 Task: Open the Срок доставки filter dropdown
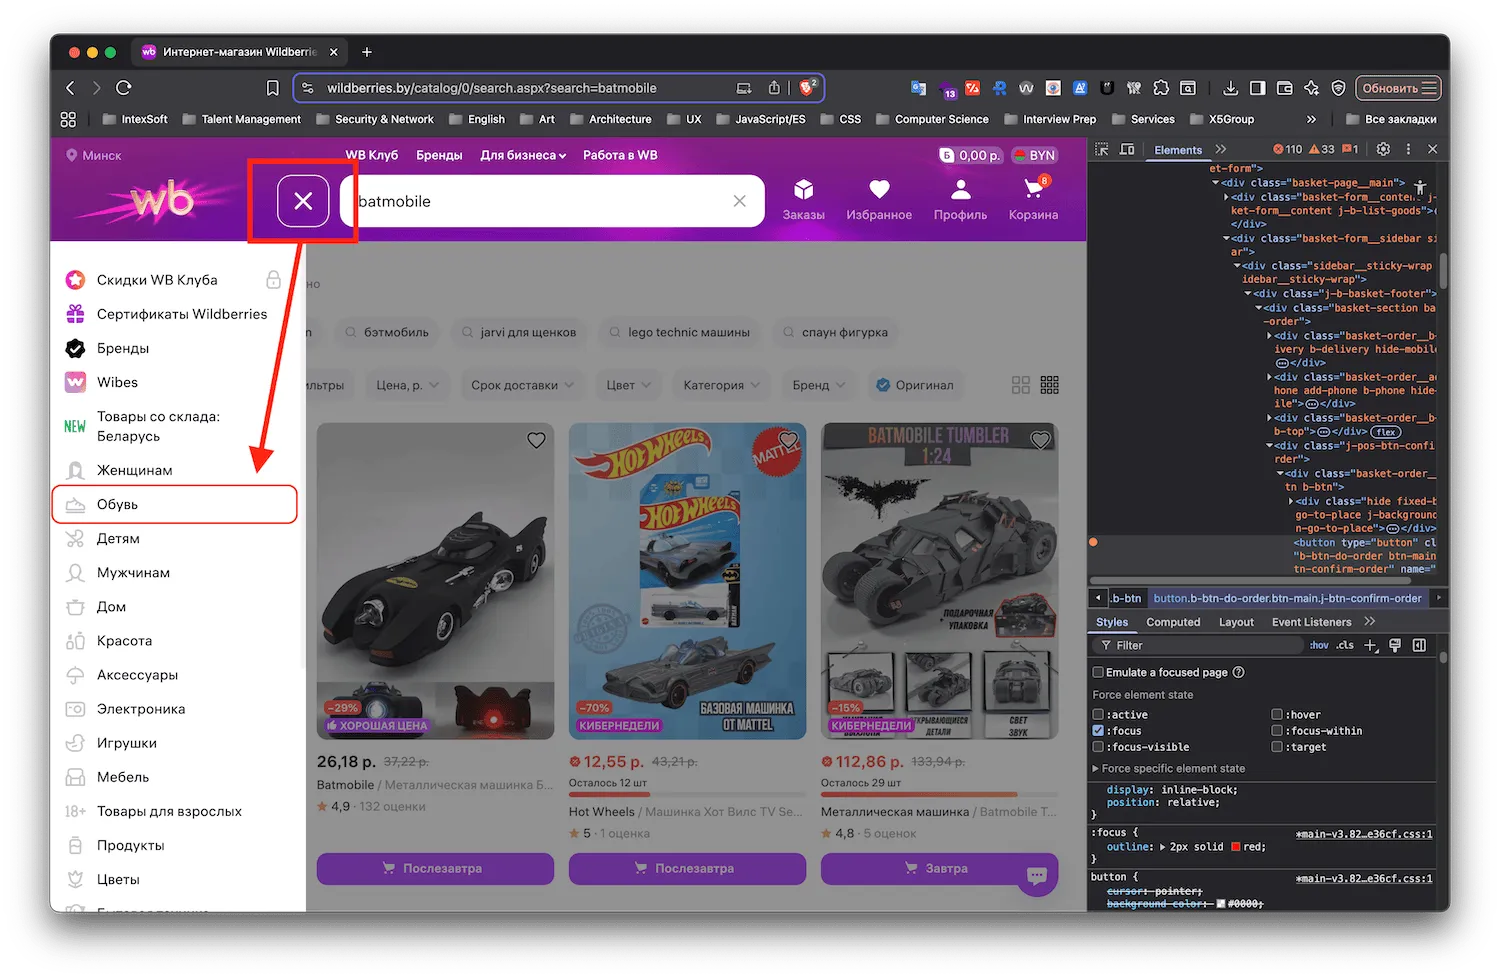522,385
